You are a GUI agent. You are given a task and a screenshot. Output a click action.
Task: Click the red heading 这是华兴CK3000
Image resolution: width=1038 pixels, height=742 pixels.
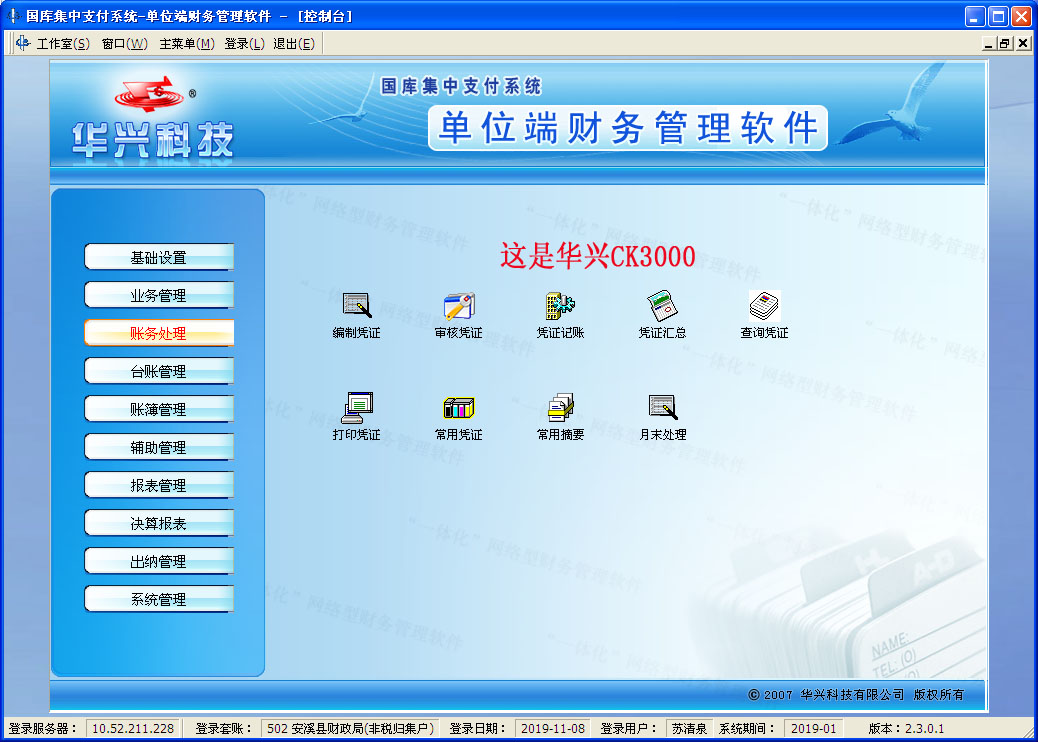[x=598, y=256]
